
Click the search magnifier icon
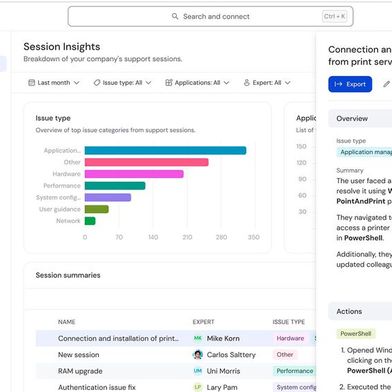(x=175, y=16)
